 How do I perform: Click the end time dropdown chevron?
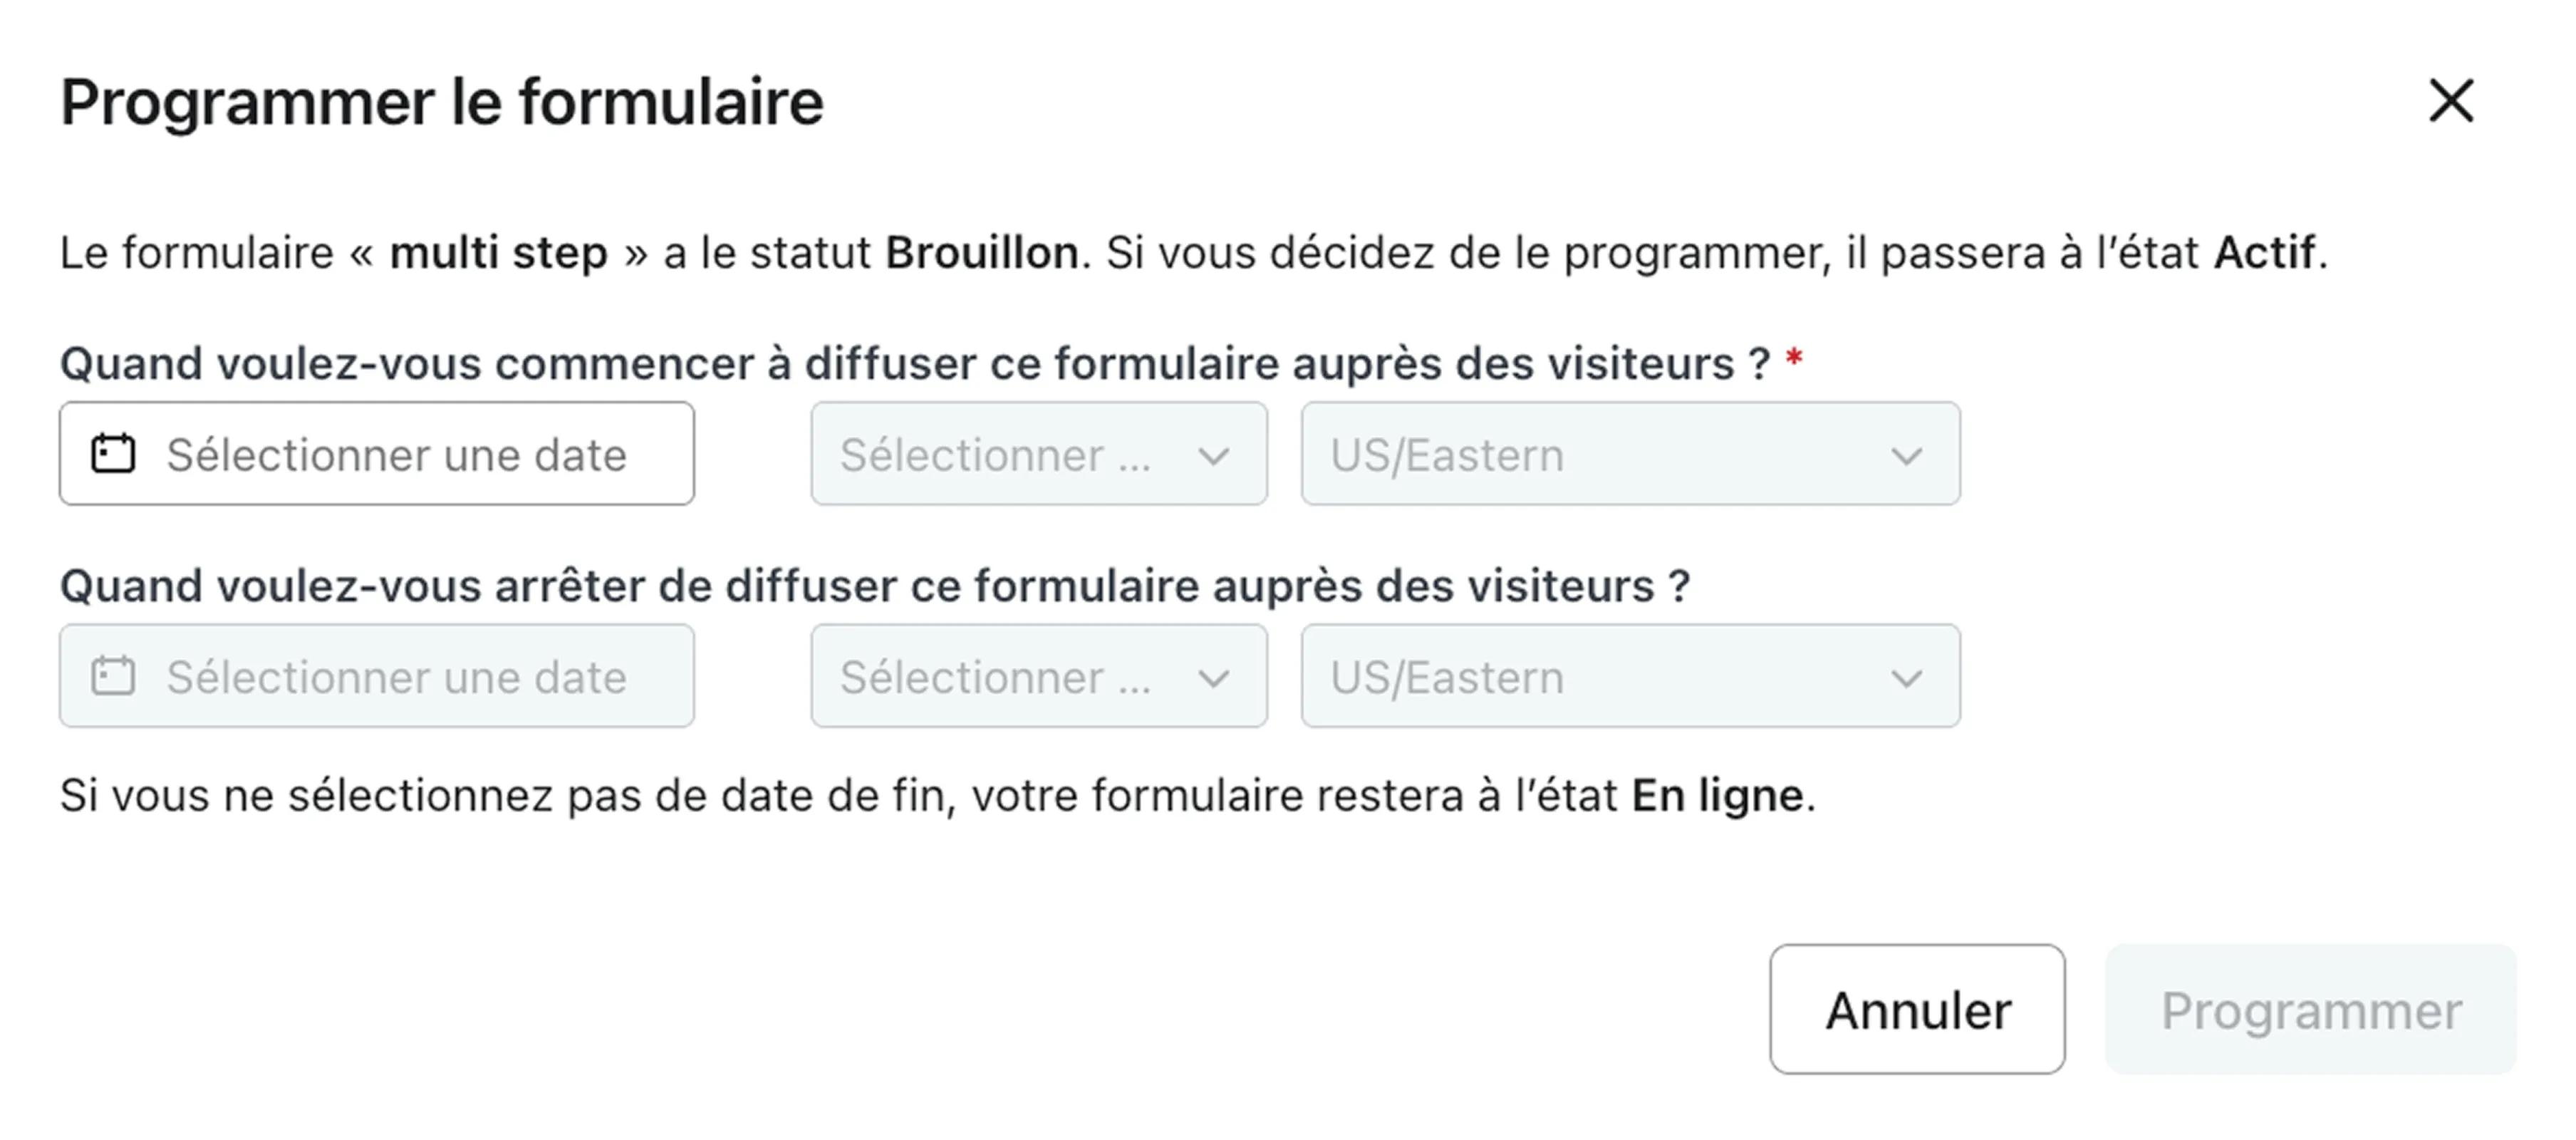[x=1213, y=679]
